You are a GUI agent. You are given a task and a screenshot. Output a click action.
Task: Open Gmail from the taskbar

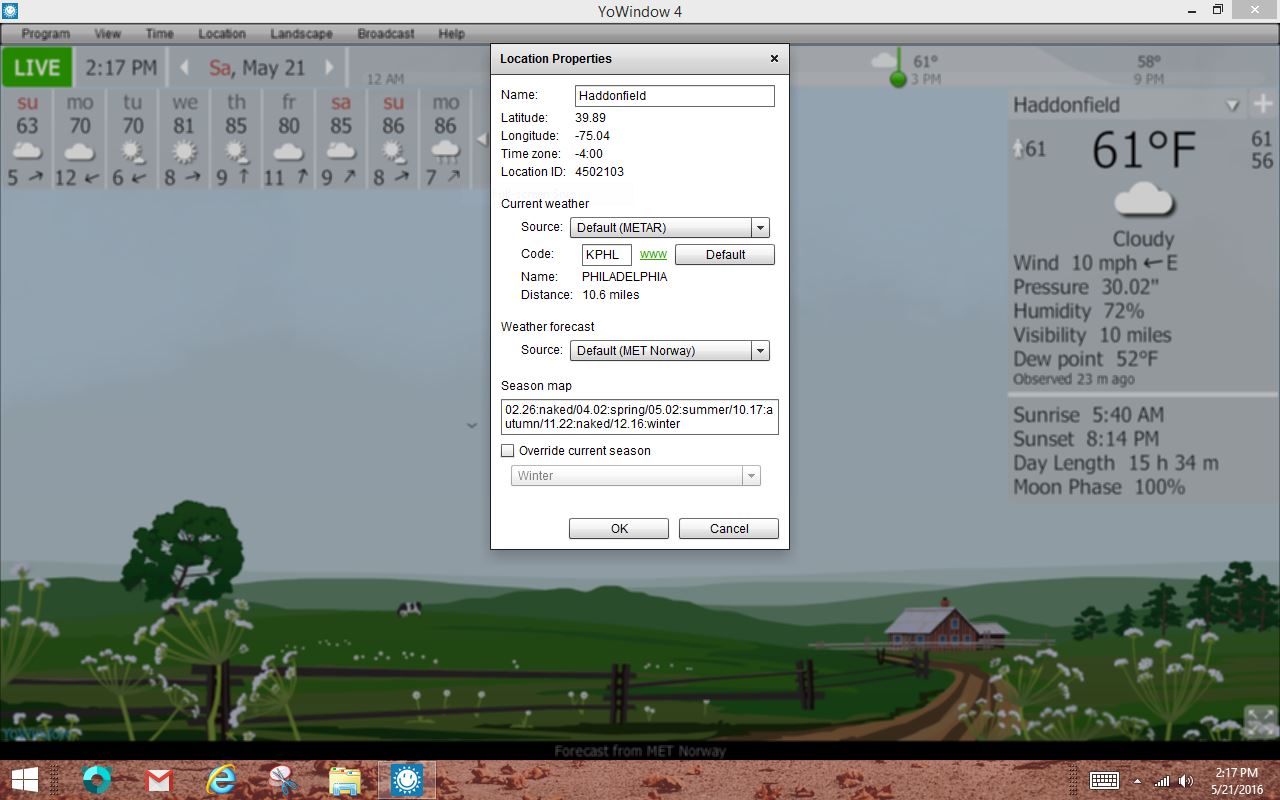click(159, 779)
